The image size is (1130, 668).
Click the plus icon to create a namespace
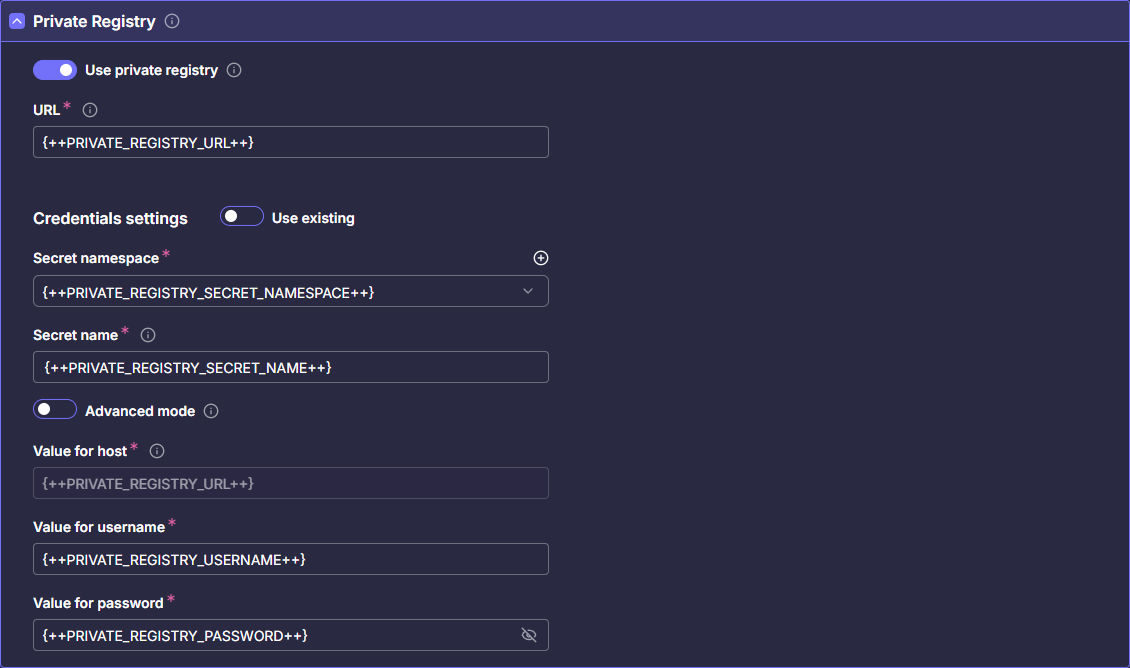541,258
